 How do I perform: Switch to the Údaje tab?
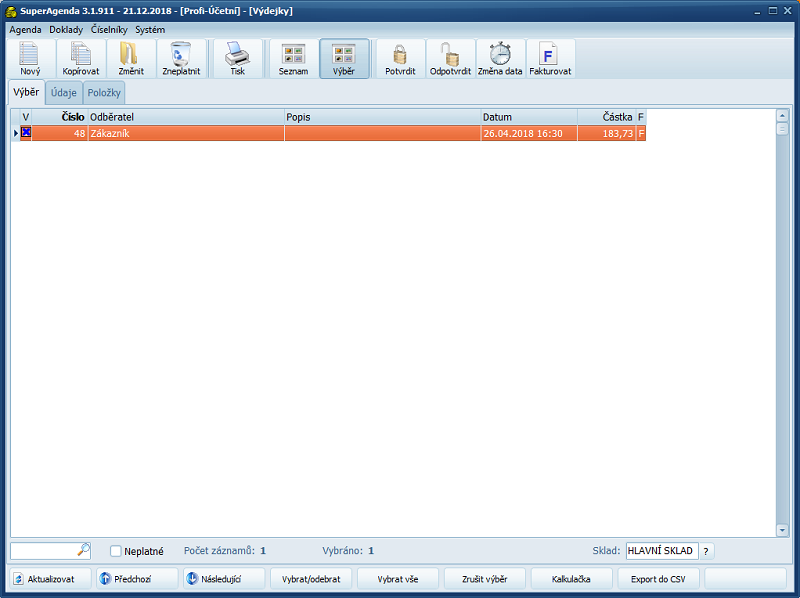[x=64, y=93]
